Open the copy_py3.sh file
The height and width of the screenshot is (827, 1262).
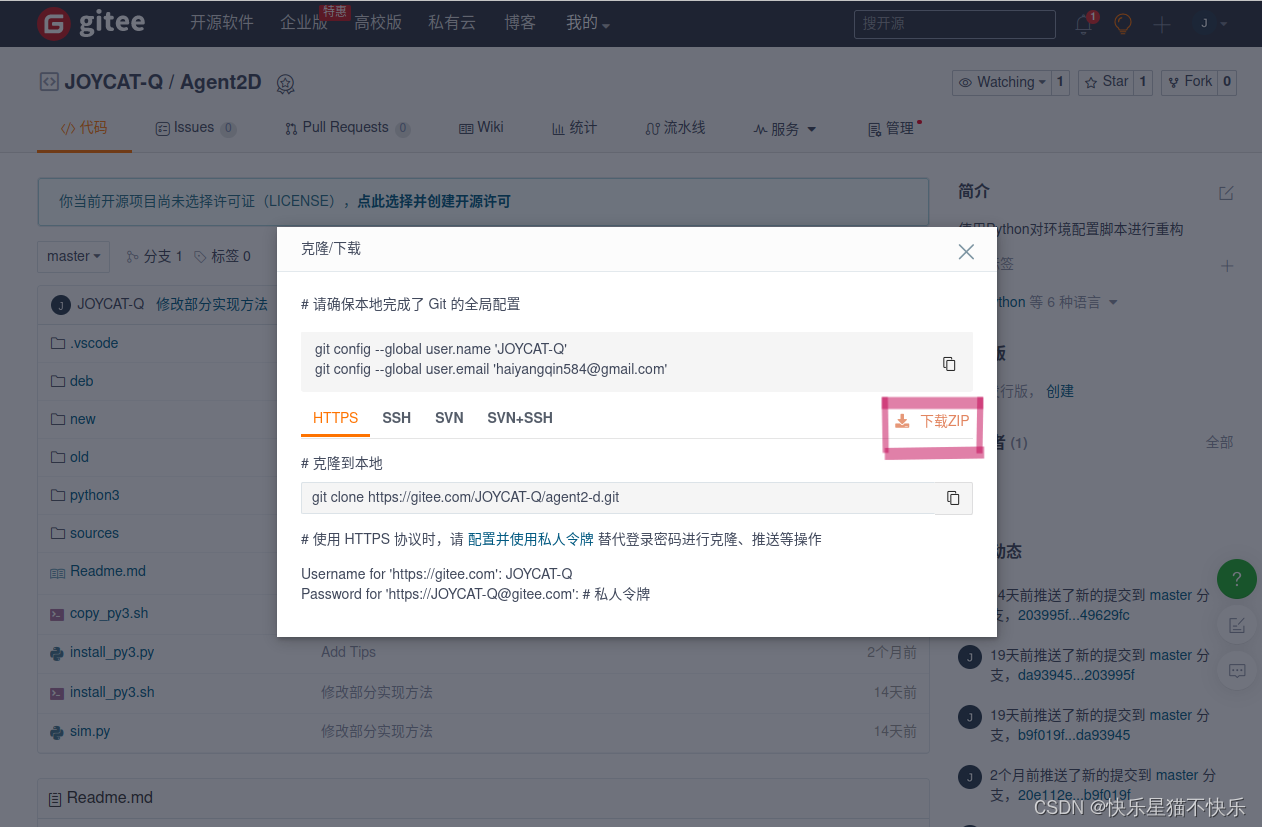[x=109, y=613]
